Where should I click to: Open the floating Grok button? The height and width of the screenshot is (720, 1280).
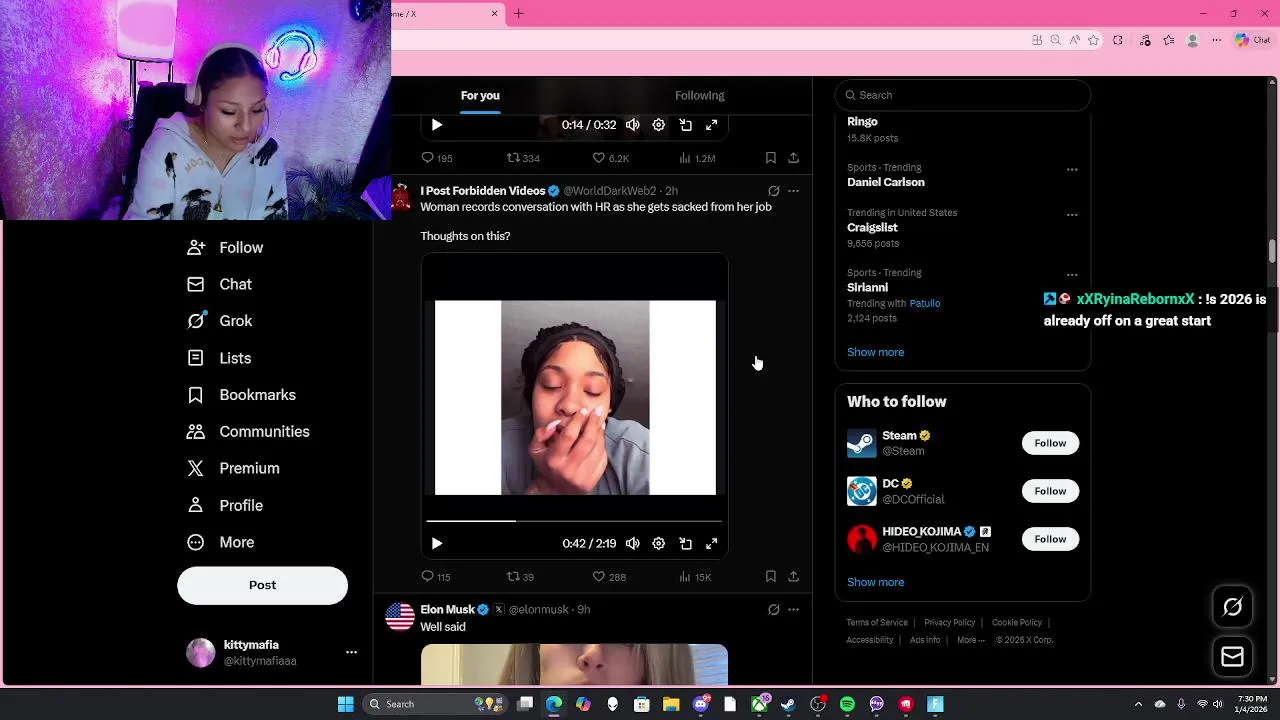pos(1232,607)
